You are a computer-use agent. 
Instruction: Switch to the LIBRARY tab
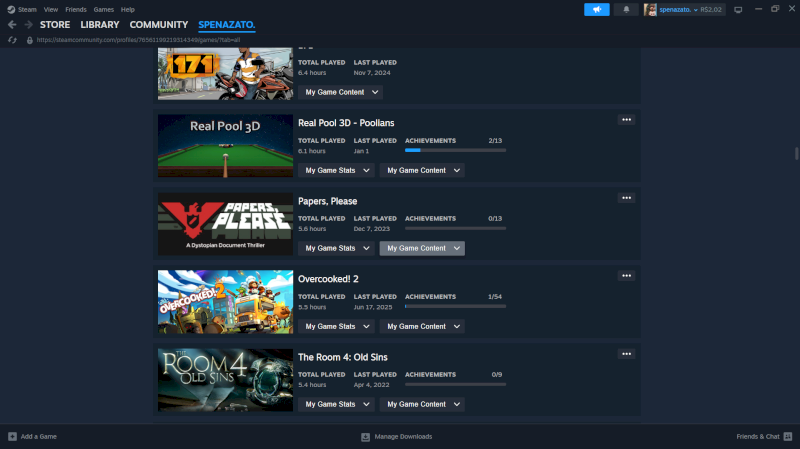(99, 24)
